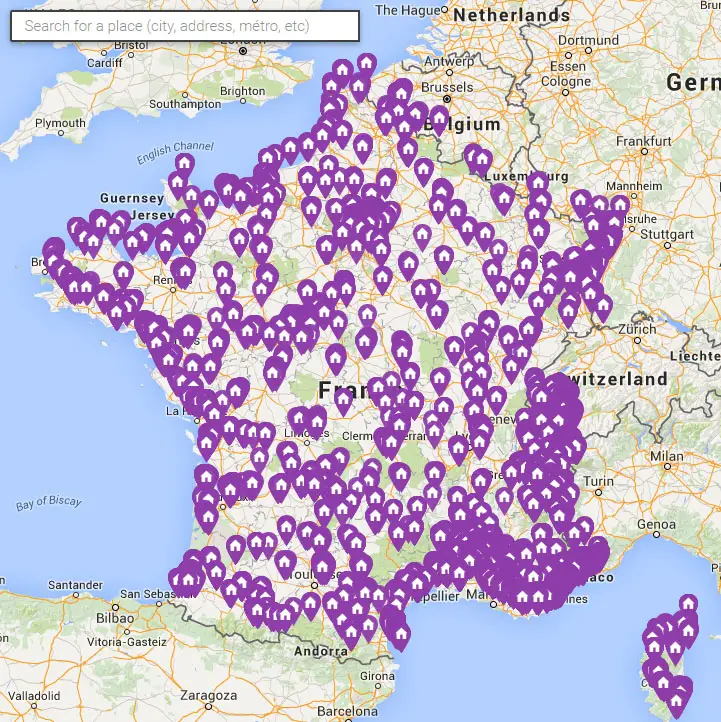Select the house pin overlapping the Belgium label
The width and height of the screenshot is (721, 722).
(439, 121)
